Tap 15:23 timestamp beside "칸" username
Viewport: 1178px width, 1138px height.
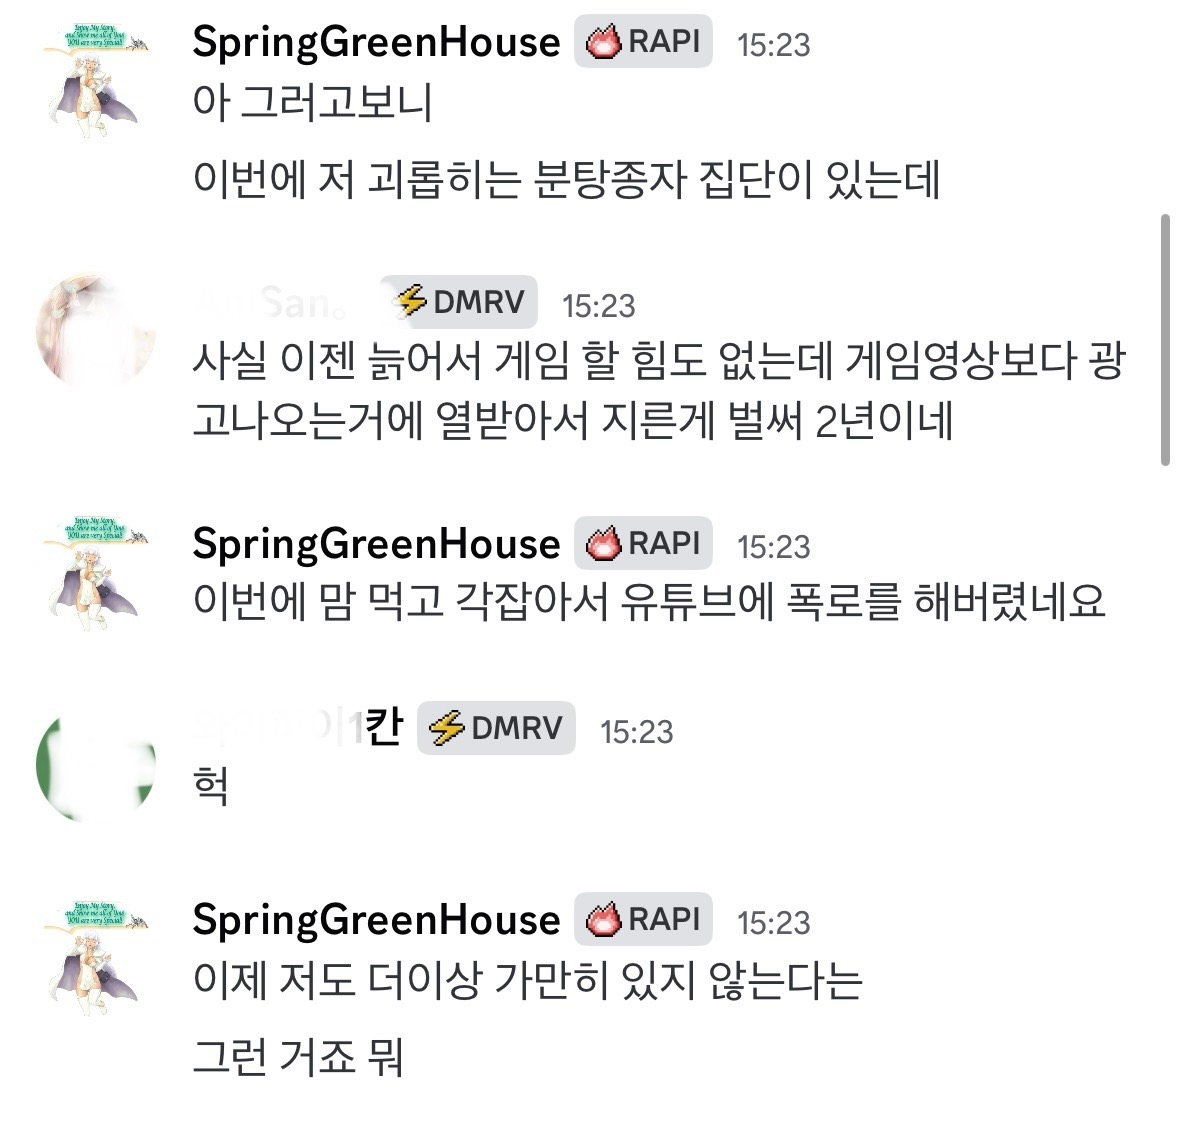click(636, 731)
